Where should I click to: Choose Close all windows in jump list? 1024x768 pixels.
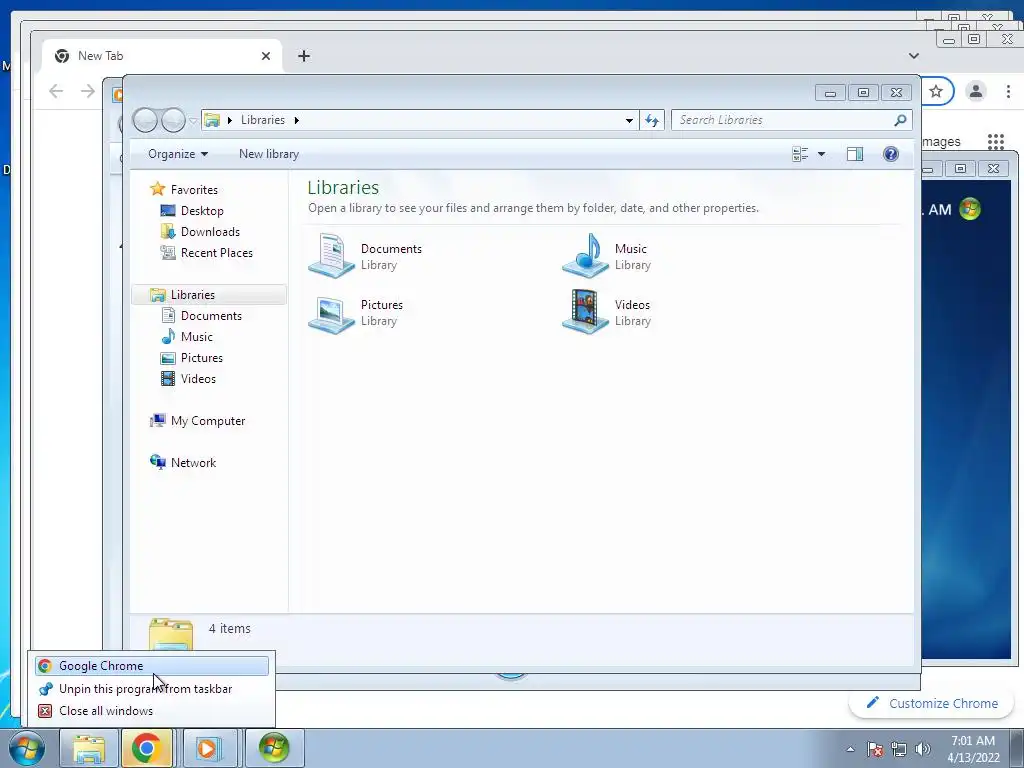[152, 711]
